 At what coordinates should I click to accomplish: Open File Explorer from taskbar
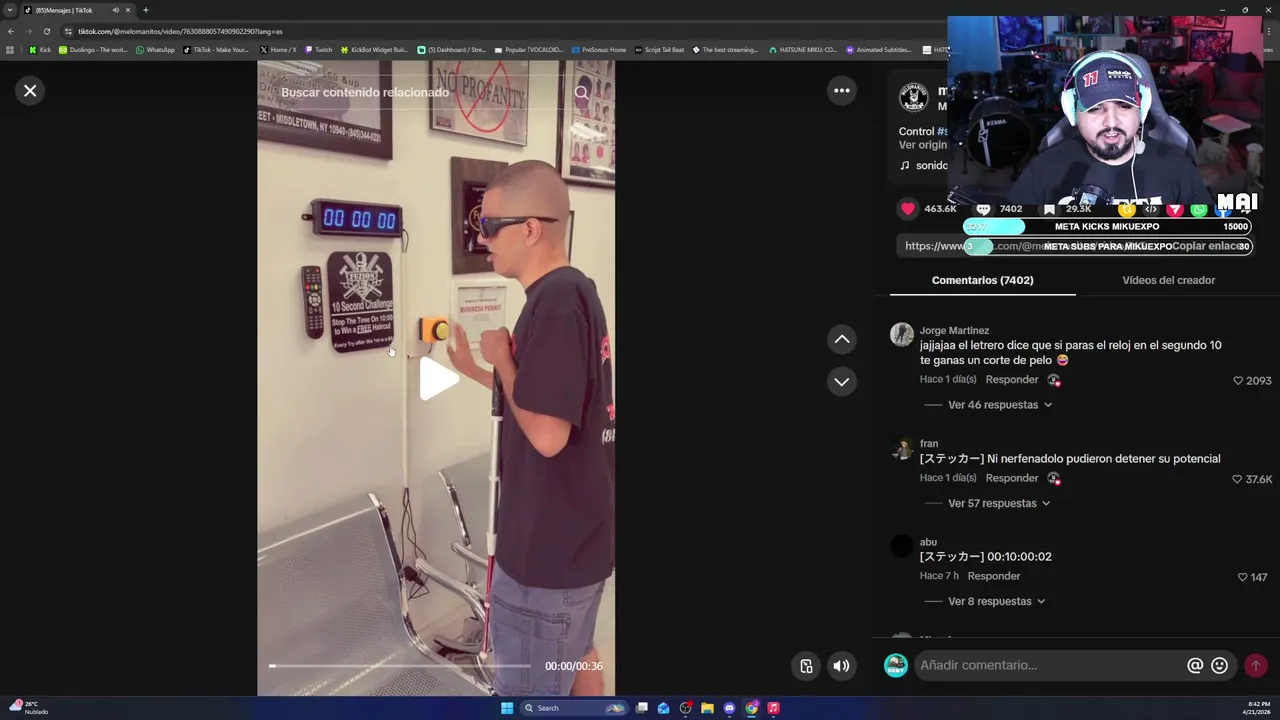point(707,708)
